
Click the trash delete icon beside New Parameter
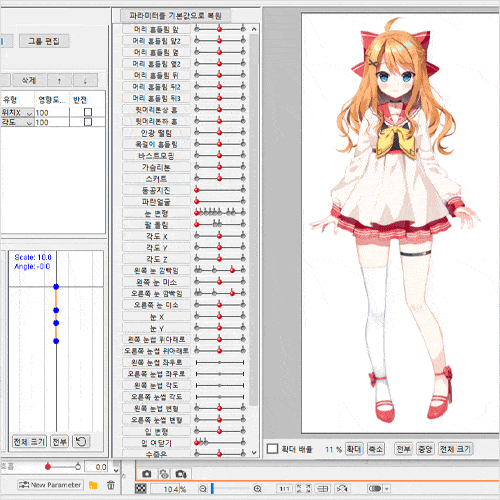point(111,485)
